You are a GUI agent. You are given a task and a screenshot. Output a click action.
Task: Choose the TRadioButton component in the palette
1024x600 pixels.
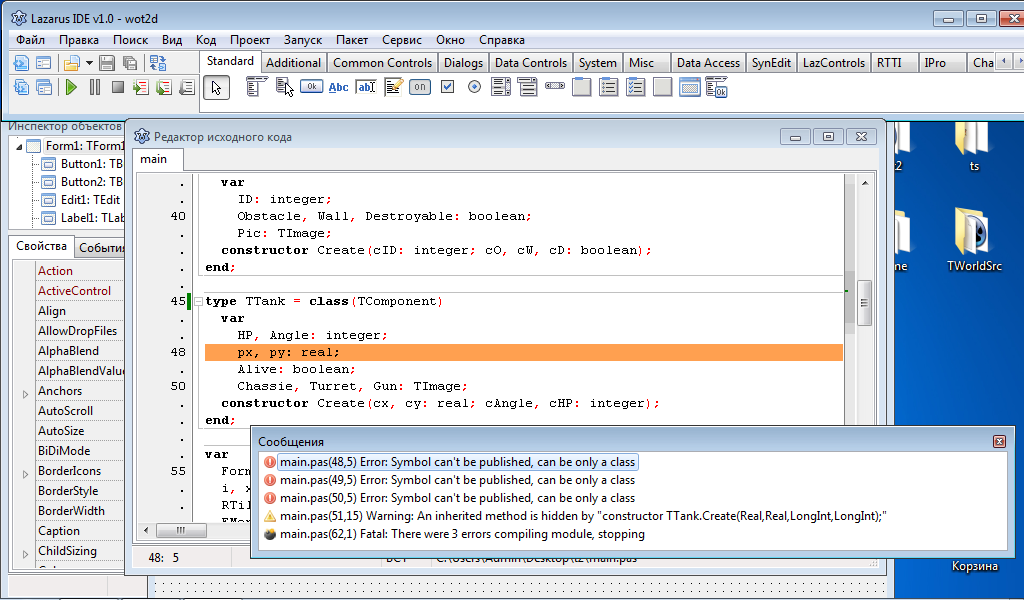(x=475, y=87)
